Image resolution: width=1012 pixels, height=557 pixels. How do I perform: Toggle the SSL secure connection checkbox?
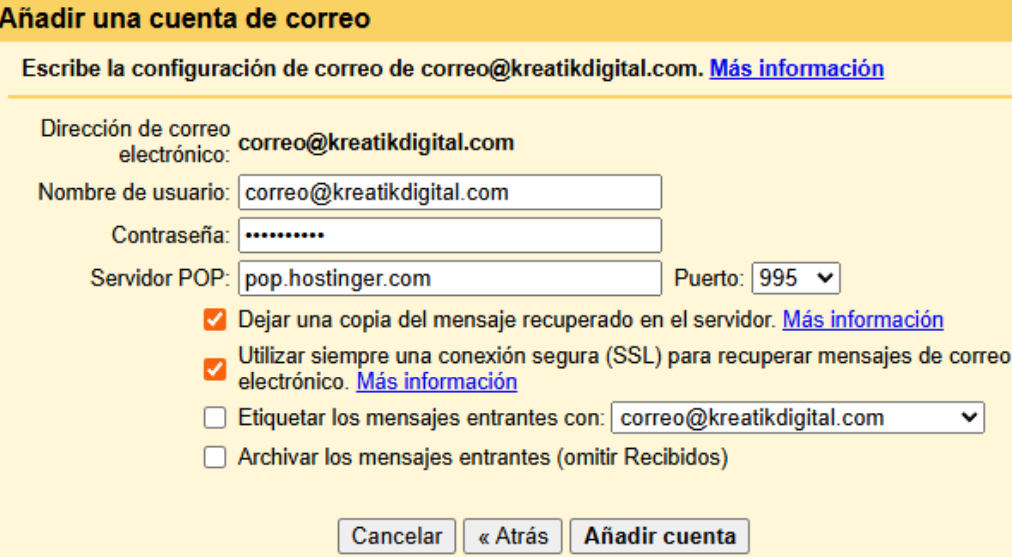click(x=215, y=369)
